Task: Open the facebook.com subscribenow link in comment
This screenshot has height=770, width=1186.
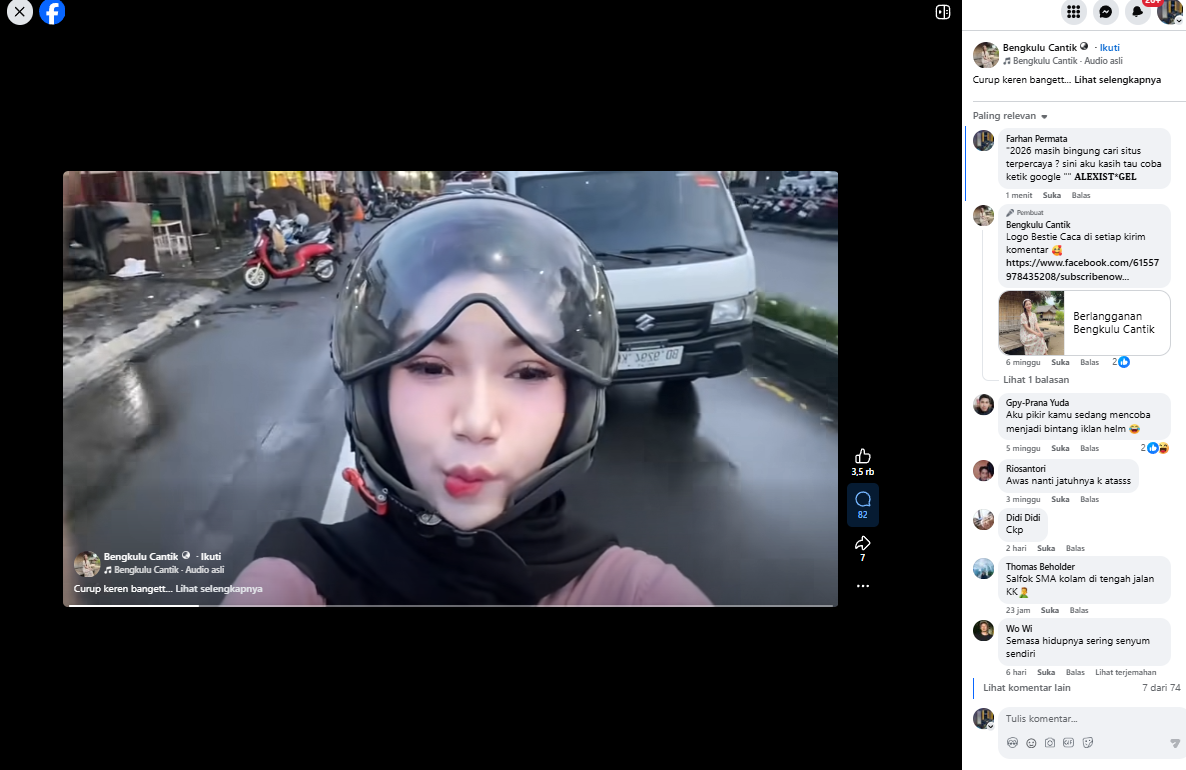Action: [x=1082, y=270]
